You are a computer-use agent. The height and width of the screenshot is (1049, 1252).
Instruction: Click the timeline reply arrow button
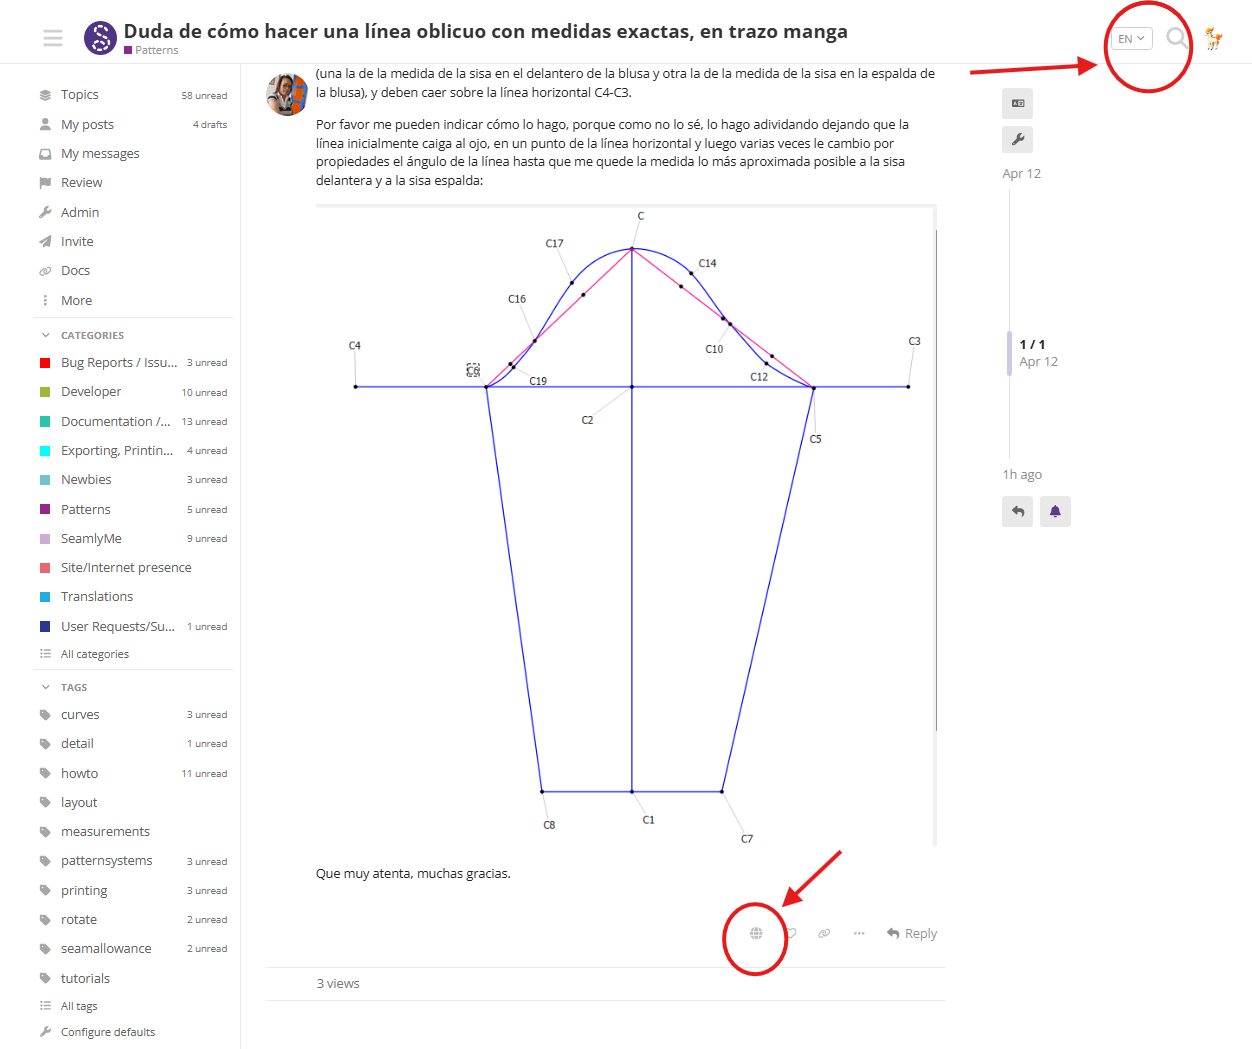point(1017,511)
